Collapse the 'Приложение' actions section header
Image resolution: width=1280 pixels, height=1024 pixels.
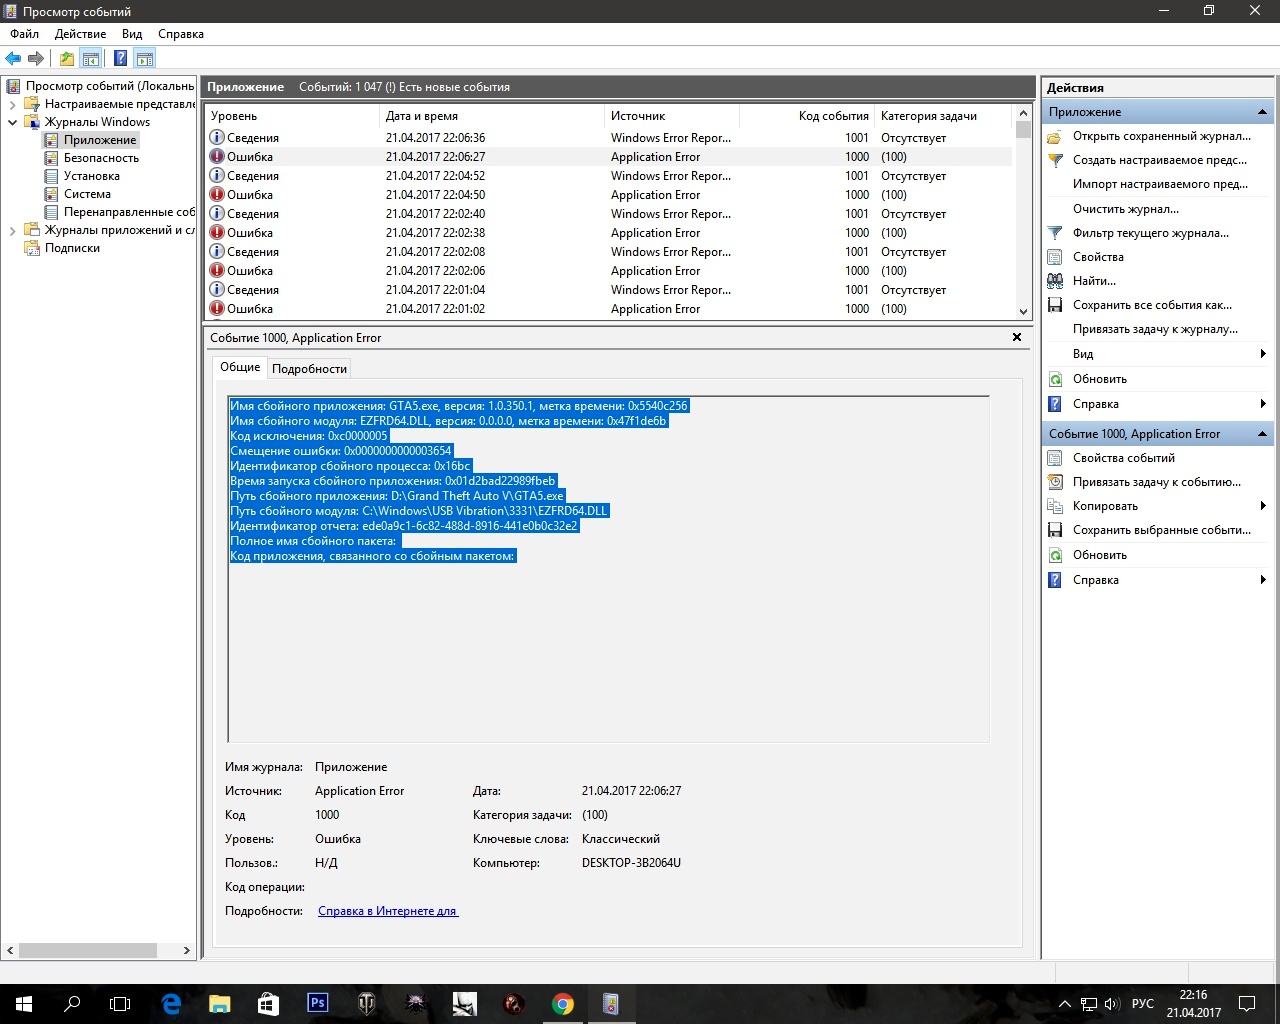click(x=1262, y=112)
